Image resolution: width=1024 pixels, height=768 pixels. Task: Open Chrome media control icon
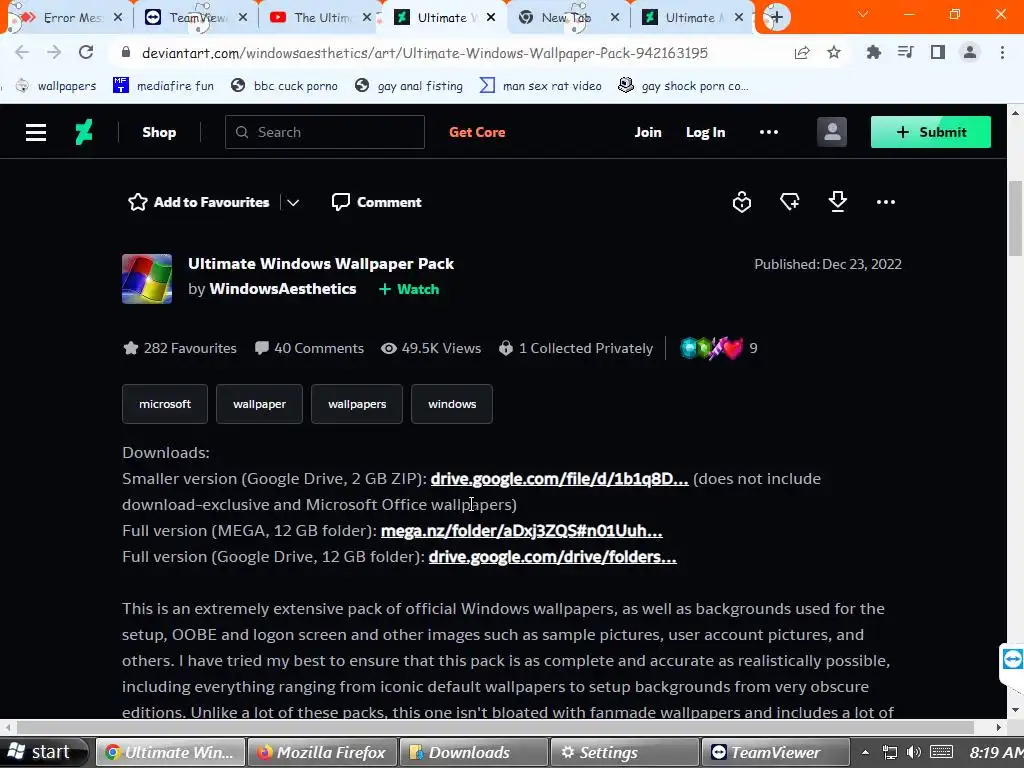tap(905, 52)
